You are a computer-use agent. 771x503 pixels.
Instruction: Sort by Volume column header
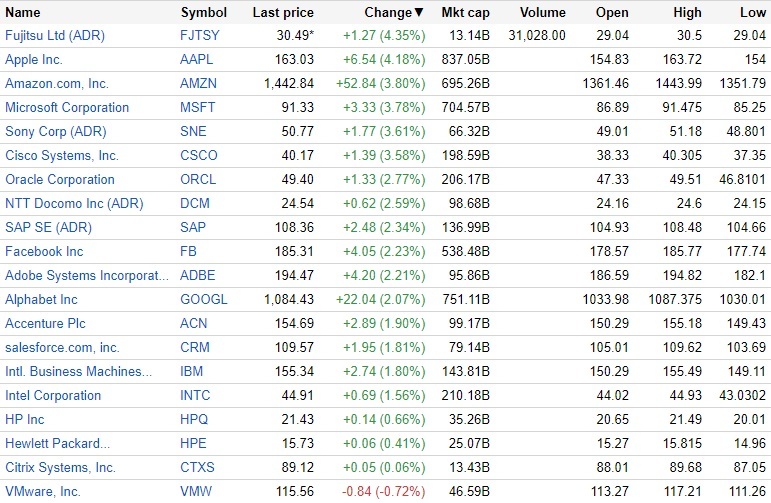[x=543, y=13]
